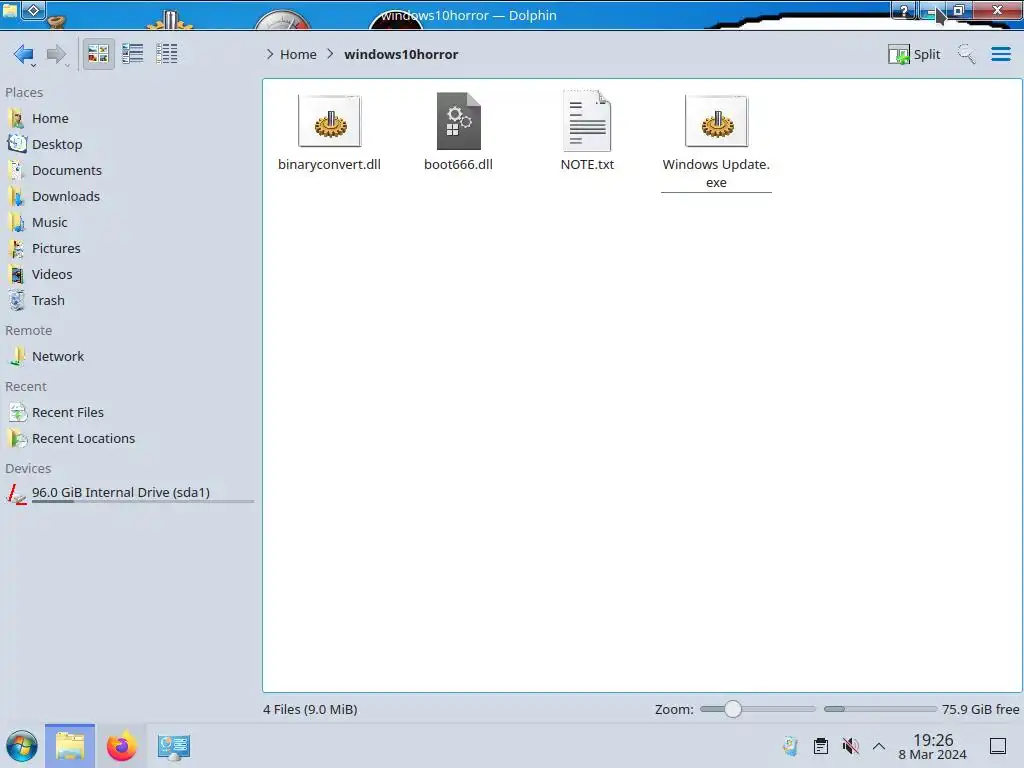Switch to Details view mode
The width and height of the screenshot is (1024, 768).
click(167, 54)
